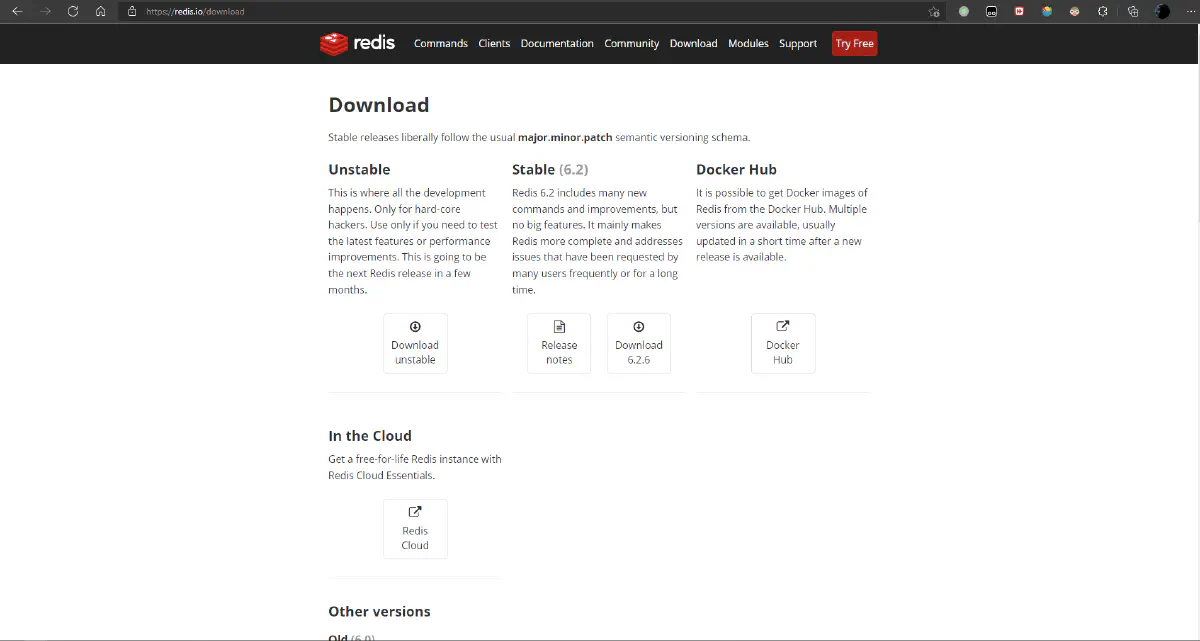
Task: Open the Release notes for stable
Action: coord(559,343)
